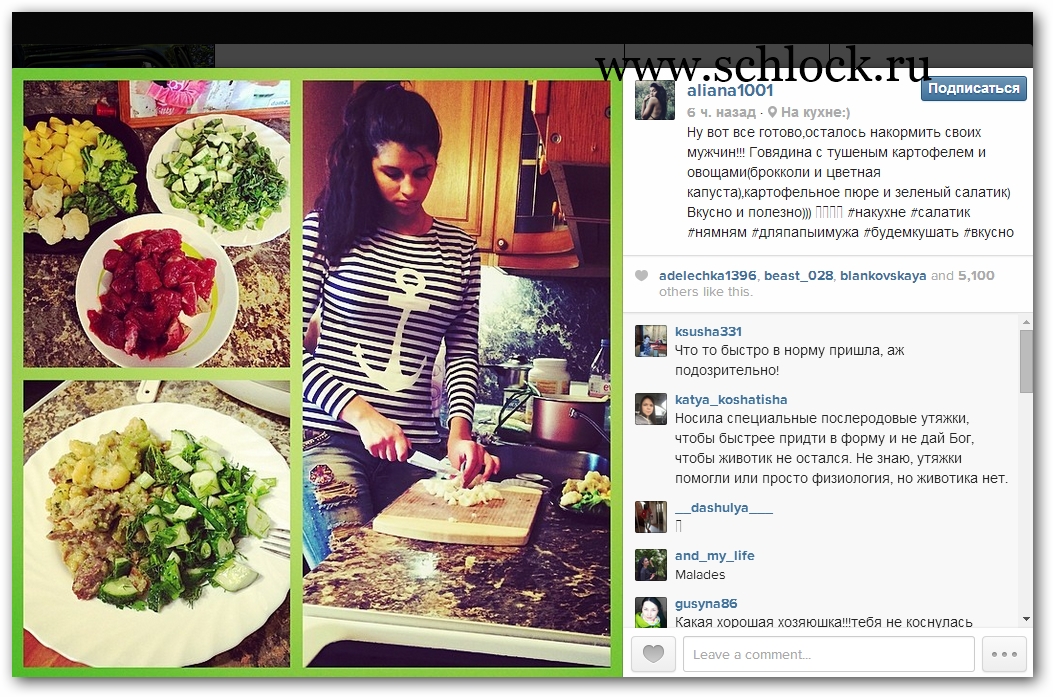This screenshot has height=697, width=1053.
Task: Open katya_koshatisha commenter avatar
Action: (x=651, y=409)
